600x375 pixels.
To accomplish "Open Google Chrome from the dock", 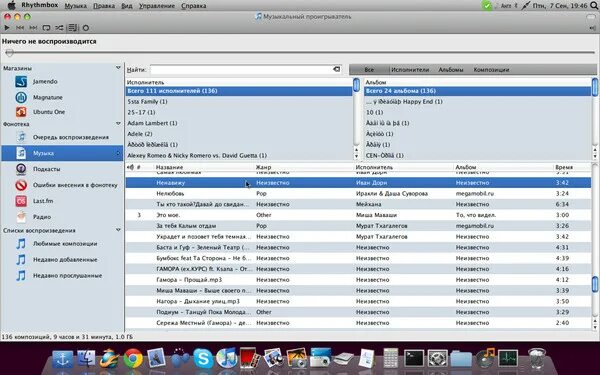I will [x=133, y=359].
